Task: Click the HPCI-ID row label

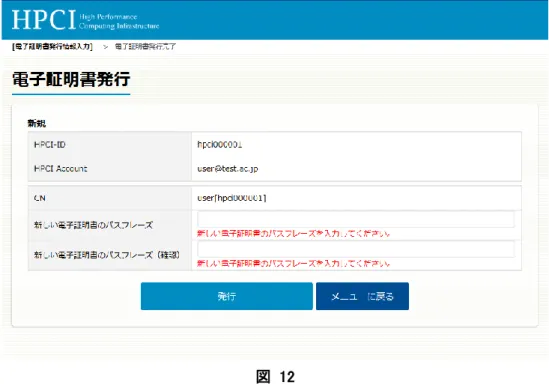Action: pyautogui.click(x=49, y=145)
